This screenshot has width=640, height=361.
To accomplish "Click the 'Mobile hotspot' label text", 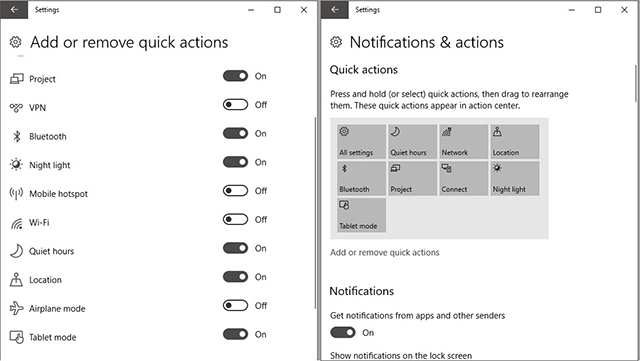I will click(x=58, y=194).
